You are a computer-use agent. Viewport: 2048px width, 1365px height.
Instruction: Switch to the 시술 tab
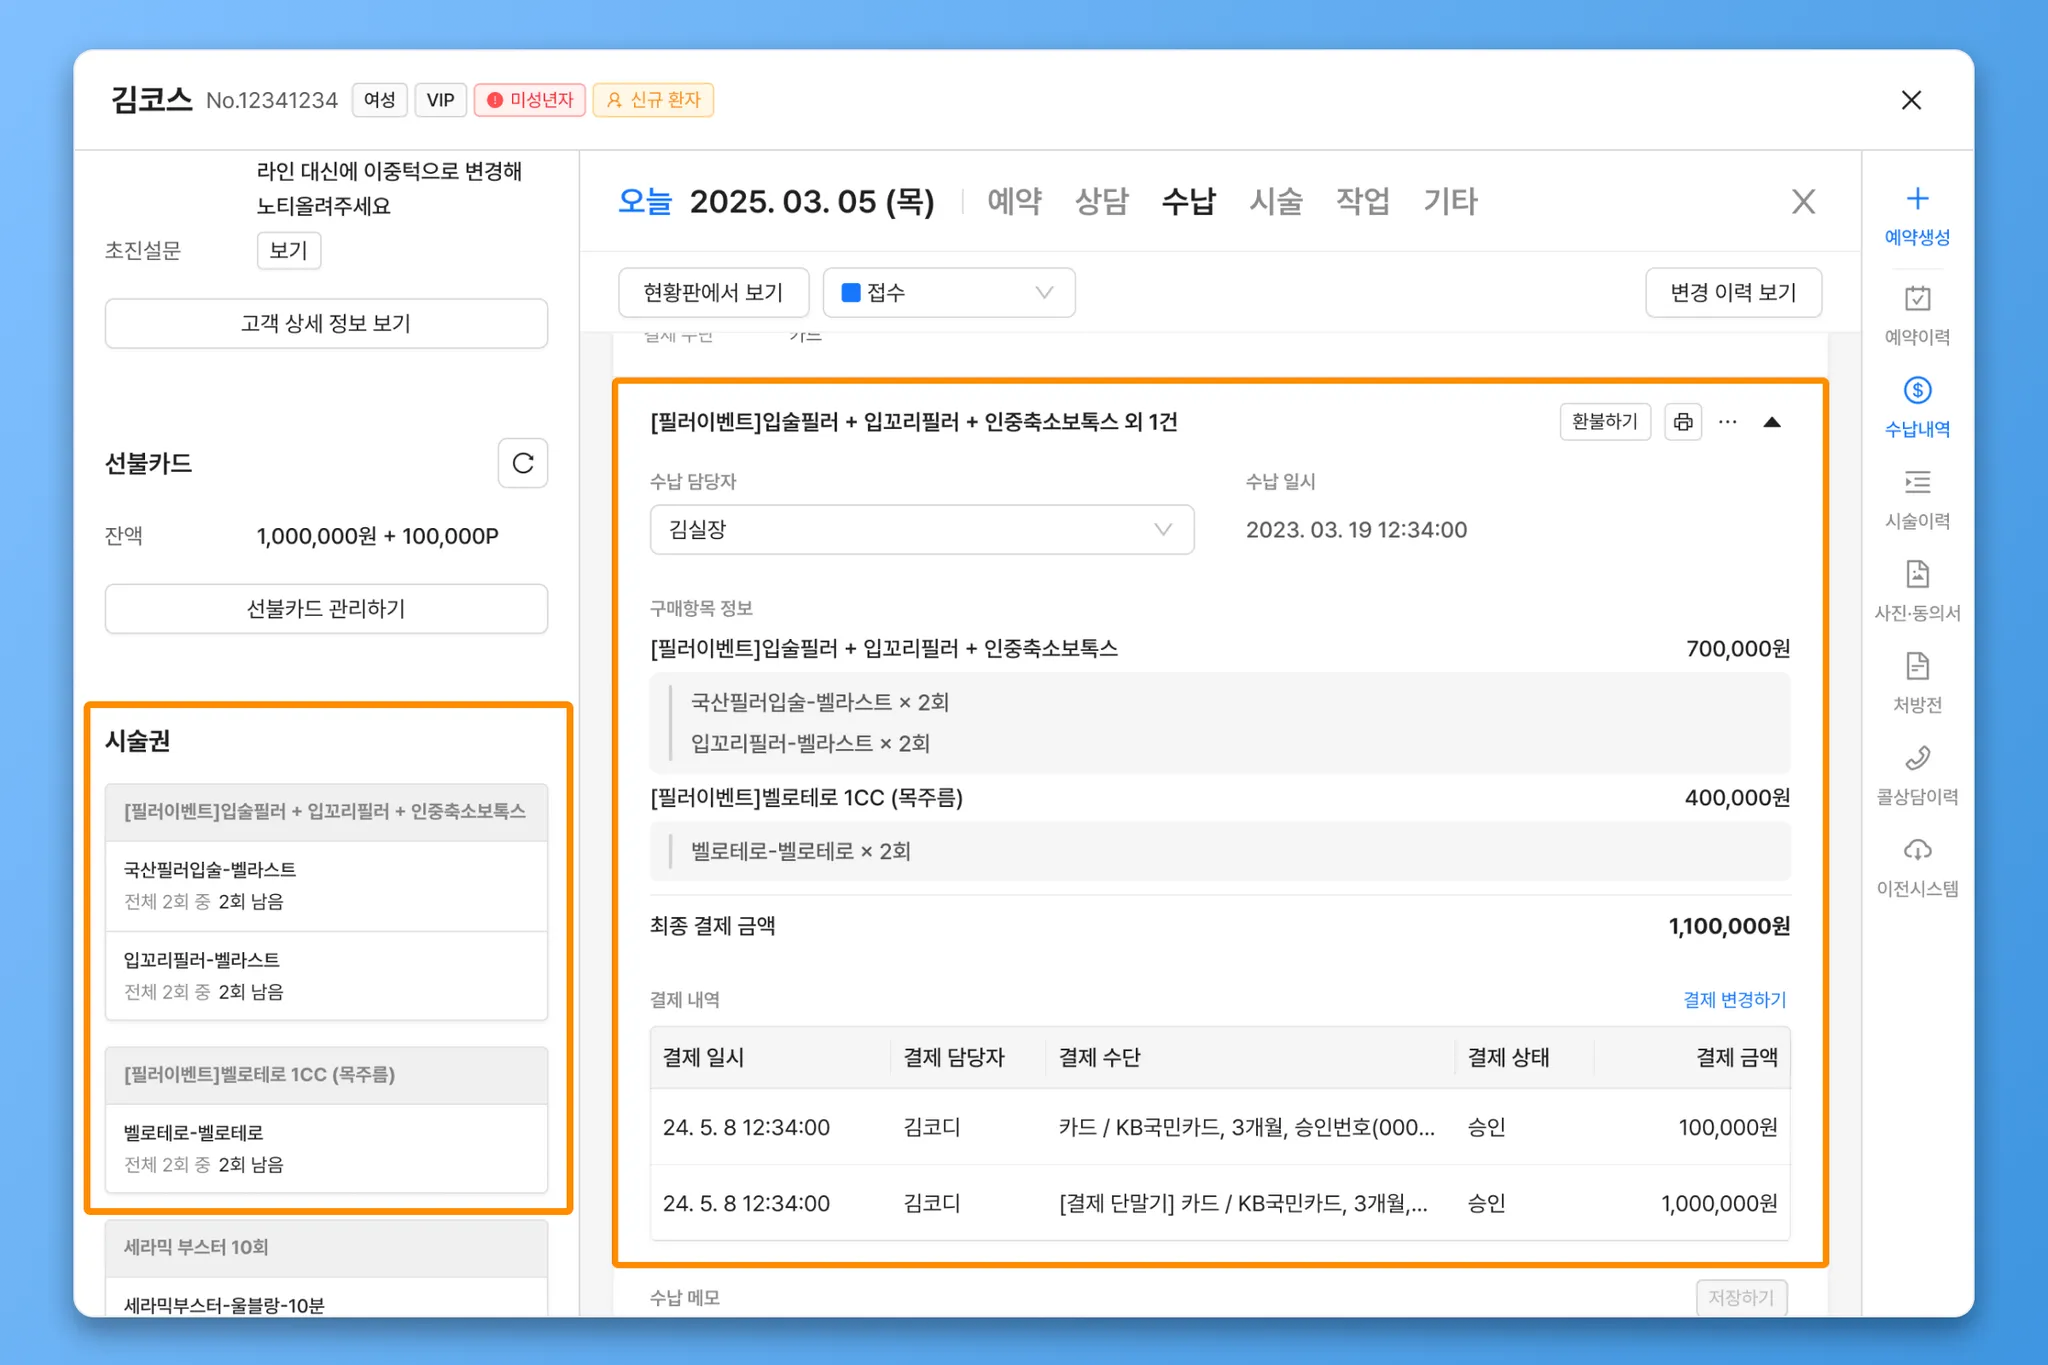[1275, 201]
